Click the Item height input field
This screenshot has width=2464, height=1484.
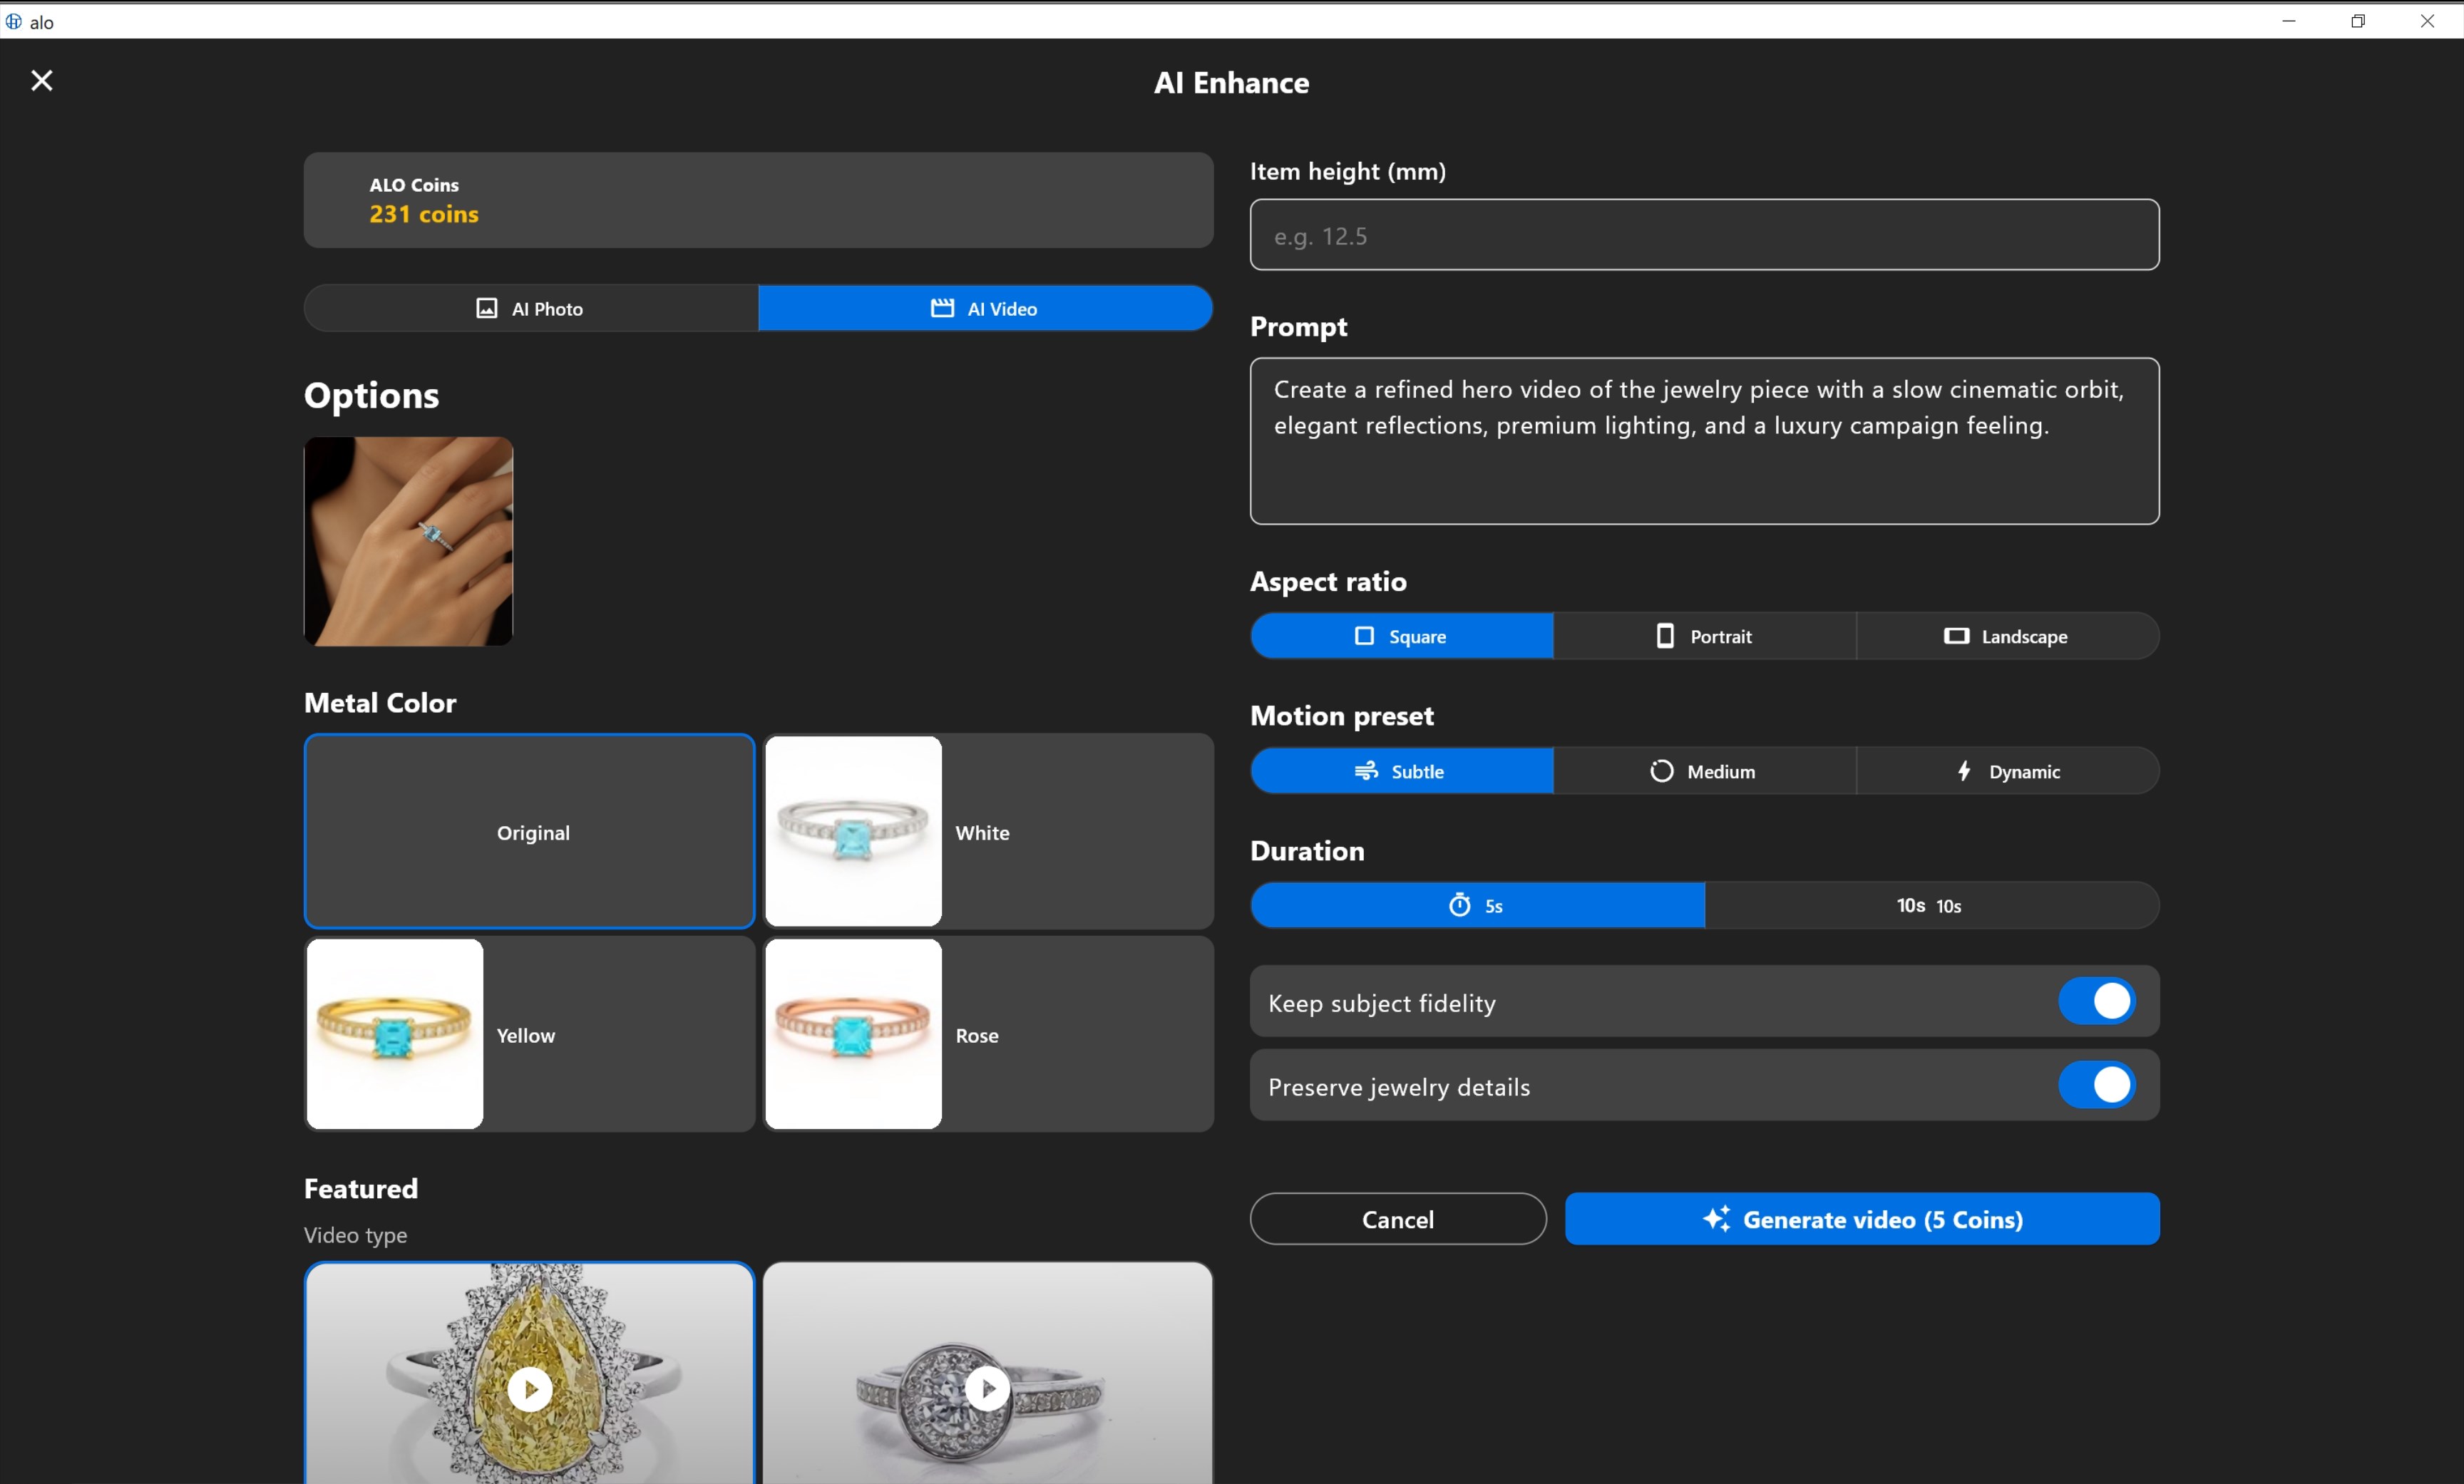1704,235
